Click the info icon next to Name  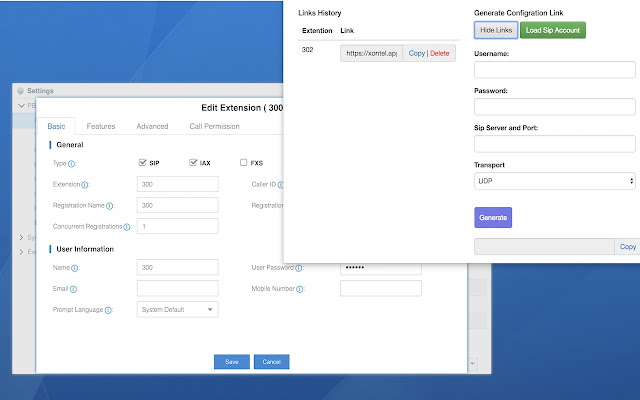coord(75,268)
